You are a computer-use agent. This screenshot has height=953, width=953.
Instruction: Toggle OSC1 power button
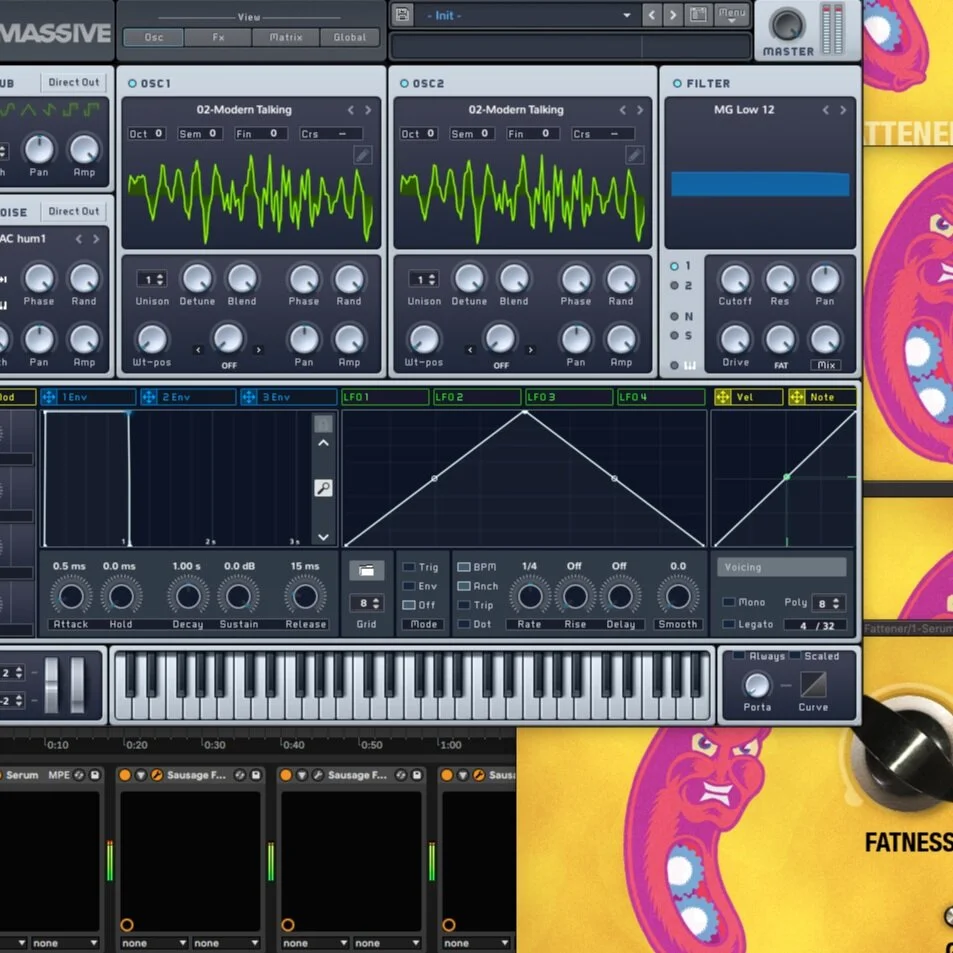point(132,83)
